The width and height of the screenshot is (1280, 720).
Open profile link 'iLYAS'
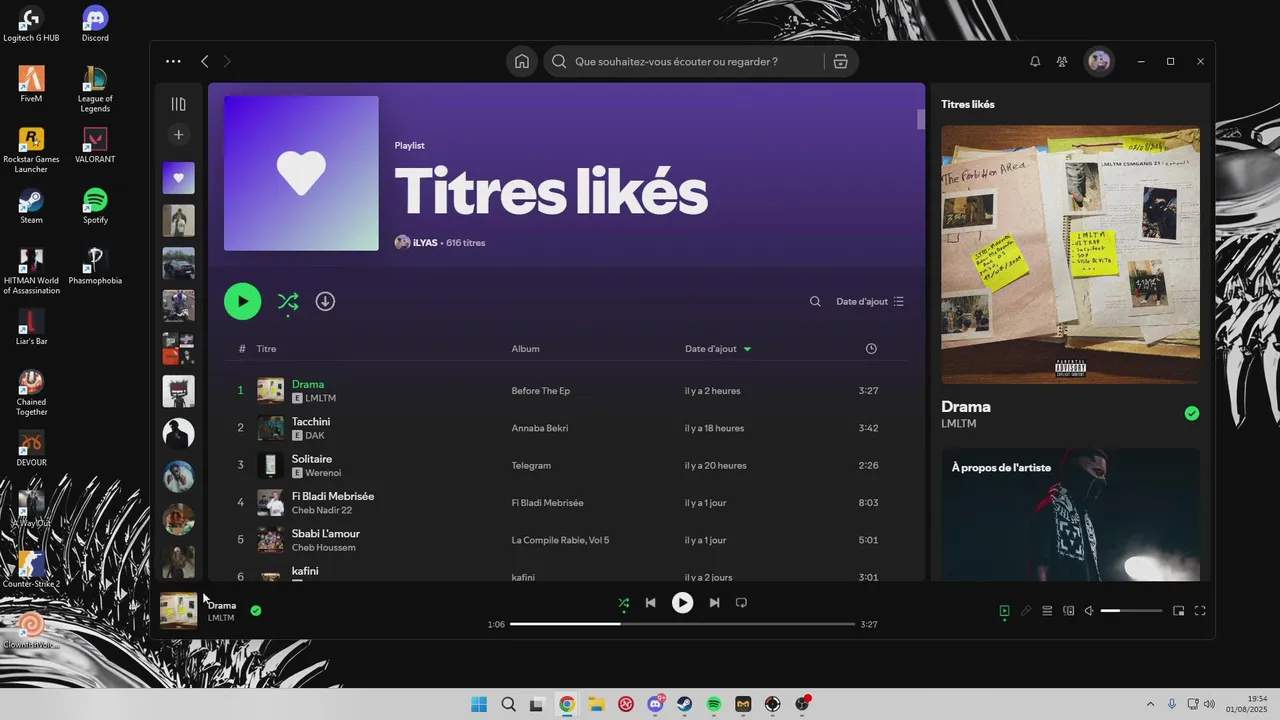[x=425, y=243]
